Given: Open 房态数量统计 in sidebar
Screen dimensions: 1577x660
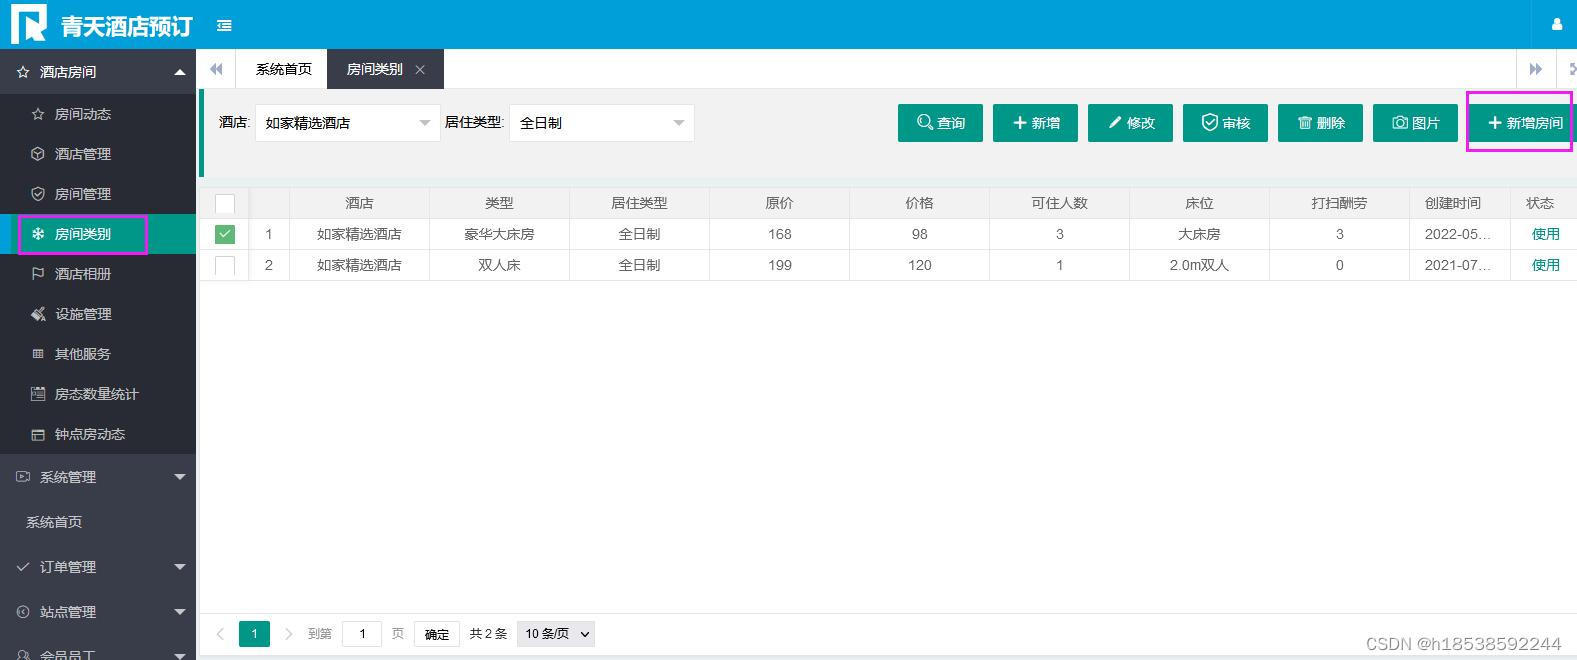Looking at the screenshot, I should coord(96,394).
